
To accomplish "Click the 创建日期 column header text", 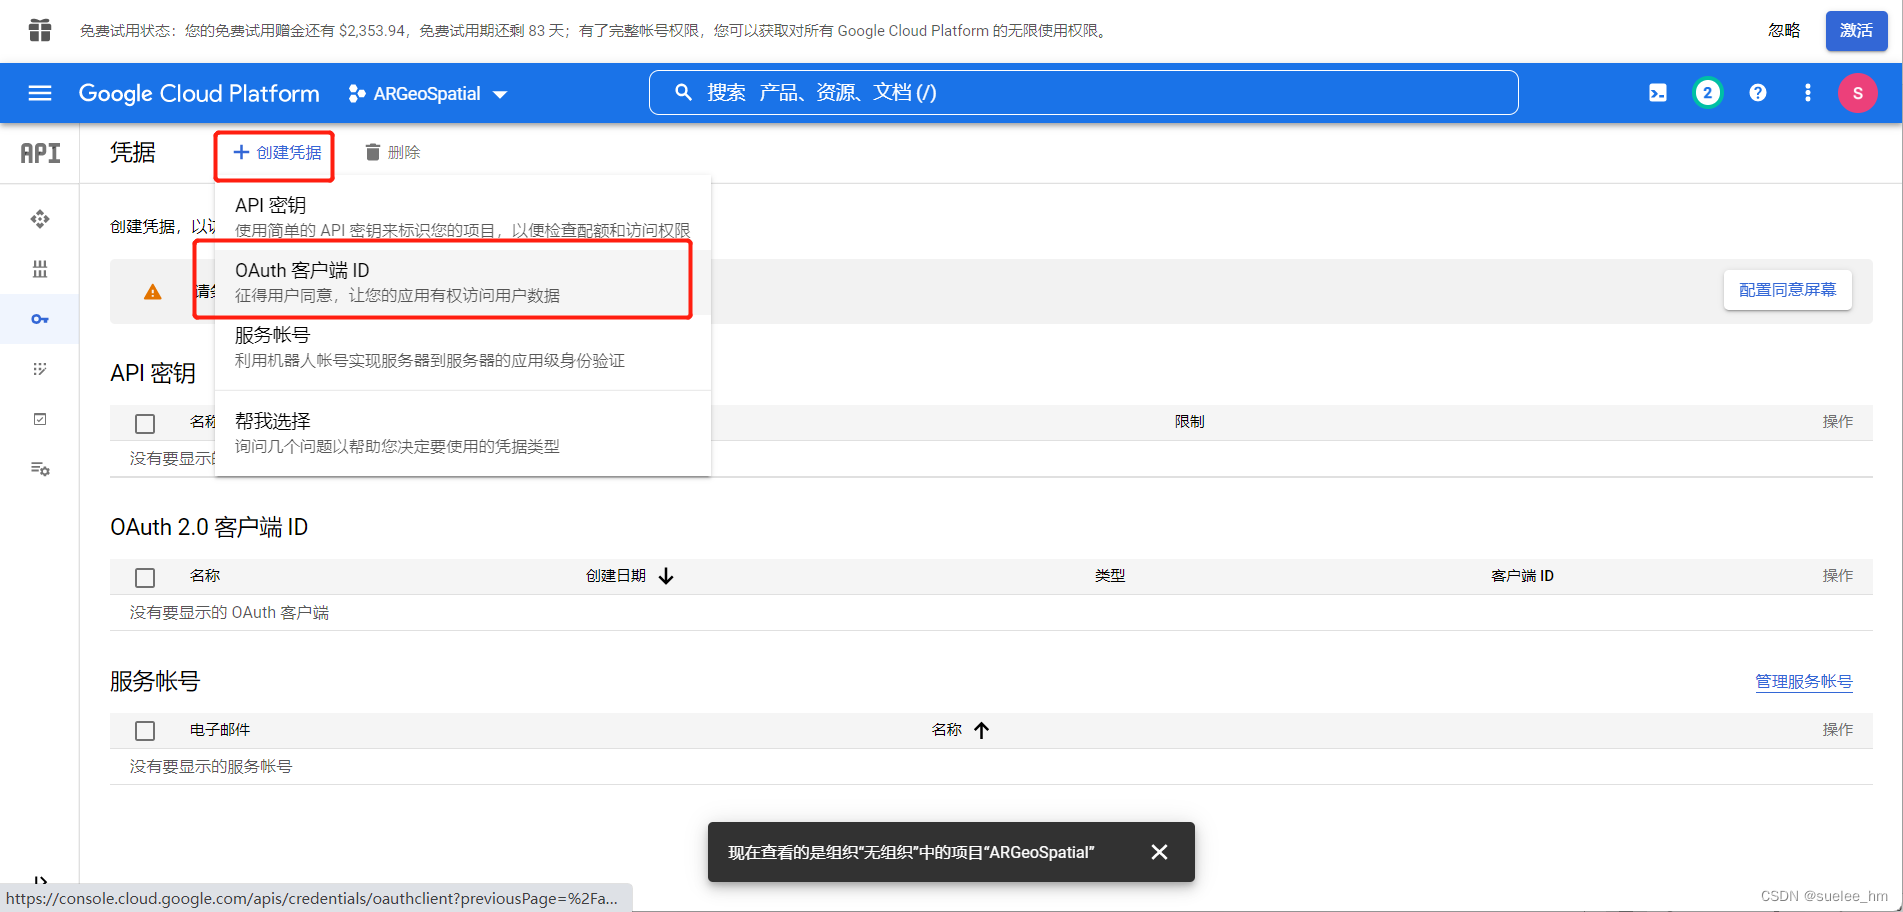I will (x=616, y=576).
